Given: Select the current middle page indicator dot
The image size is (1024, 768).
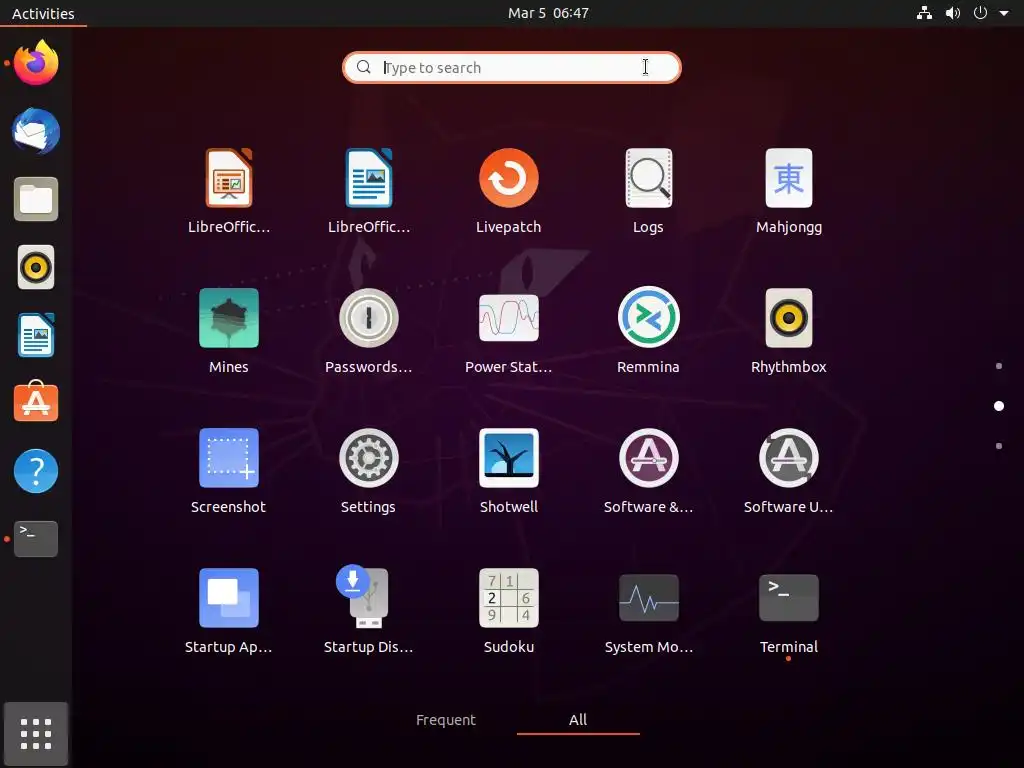Looking at the screenshot, I should point(999,406).
